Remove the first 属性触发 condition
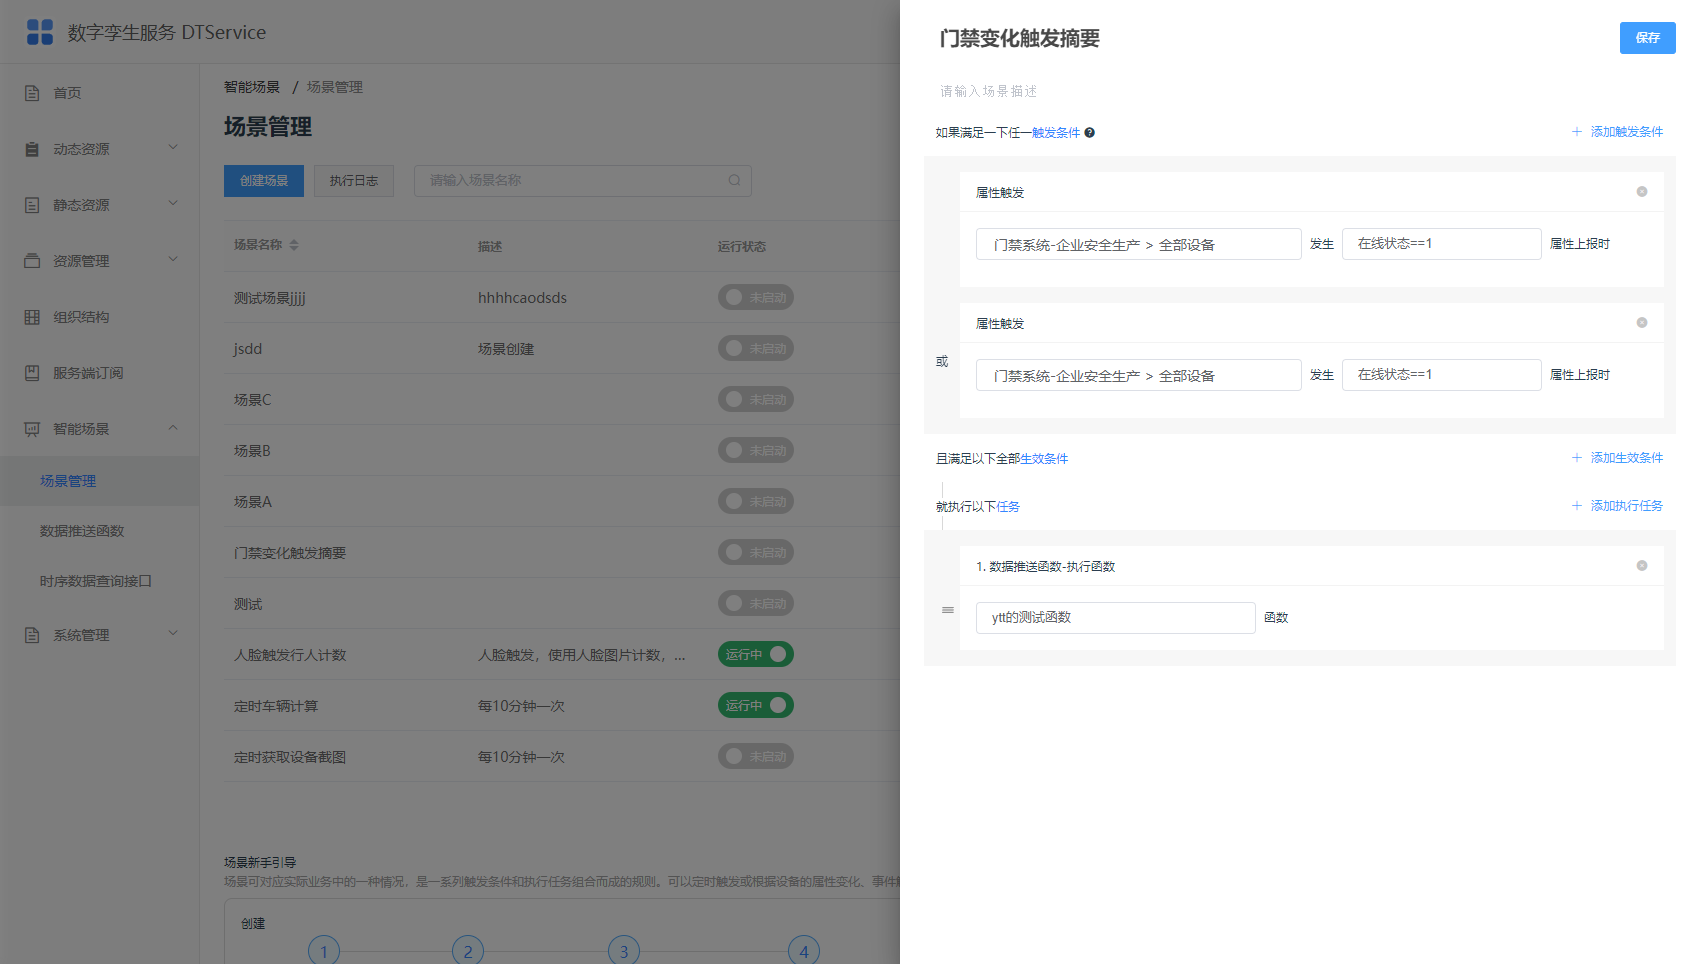 1641,192
